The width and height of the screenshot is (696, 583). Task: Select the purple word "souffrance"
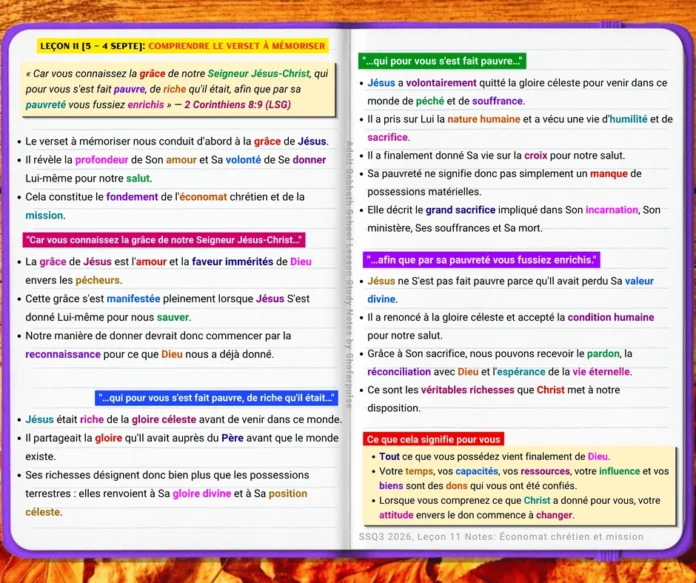497,101
